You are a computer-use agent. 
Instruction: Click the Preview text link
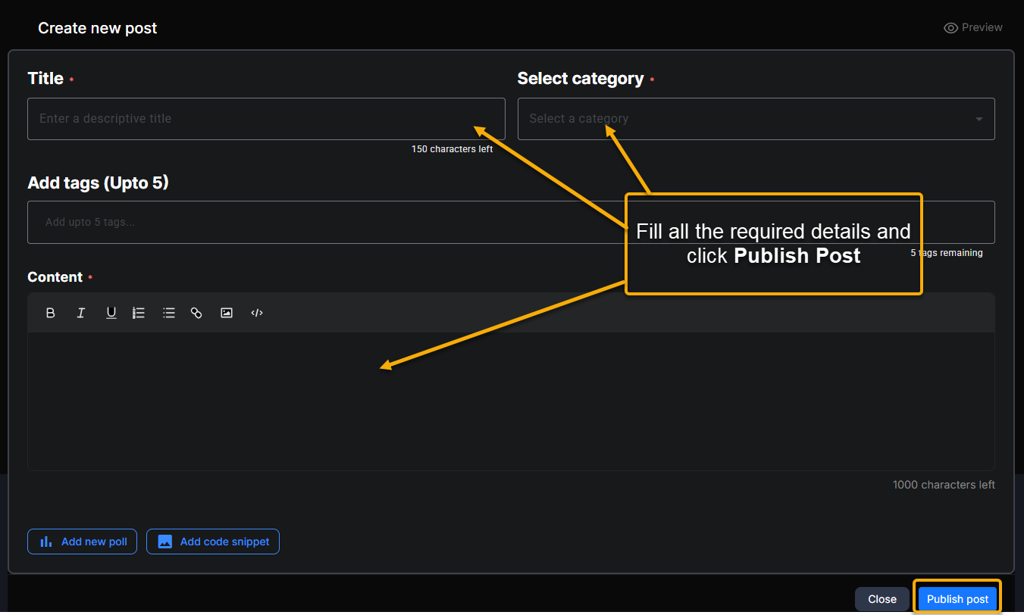click(982, 28)
